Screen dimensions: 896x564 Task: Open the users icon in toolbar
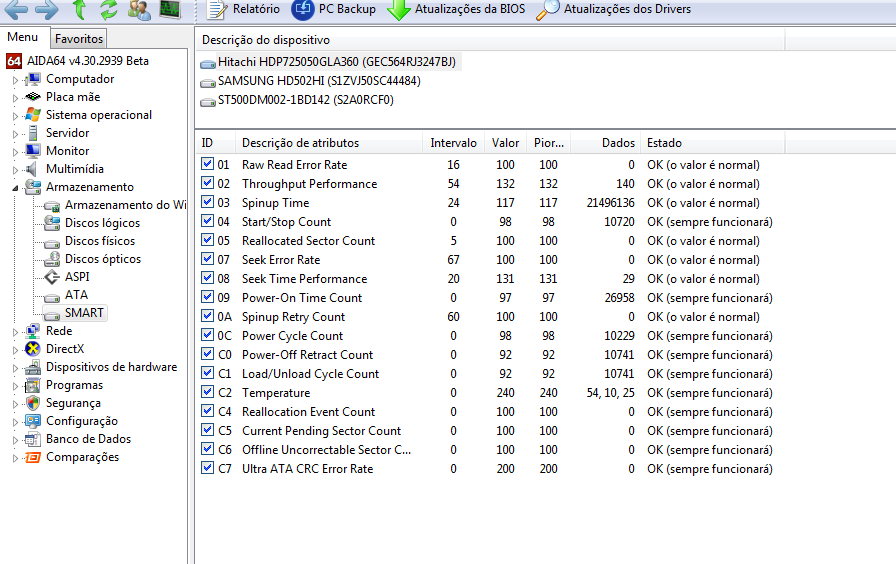139,9
